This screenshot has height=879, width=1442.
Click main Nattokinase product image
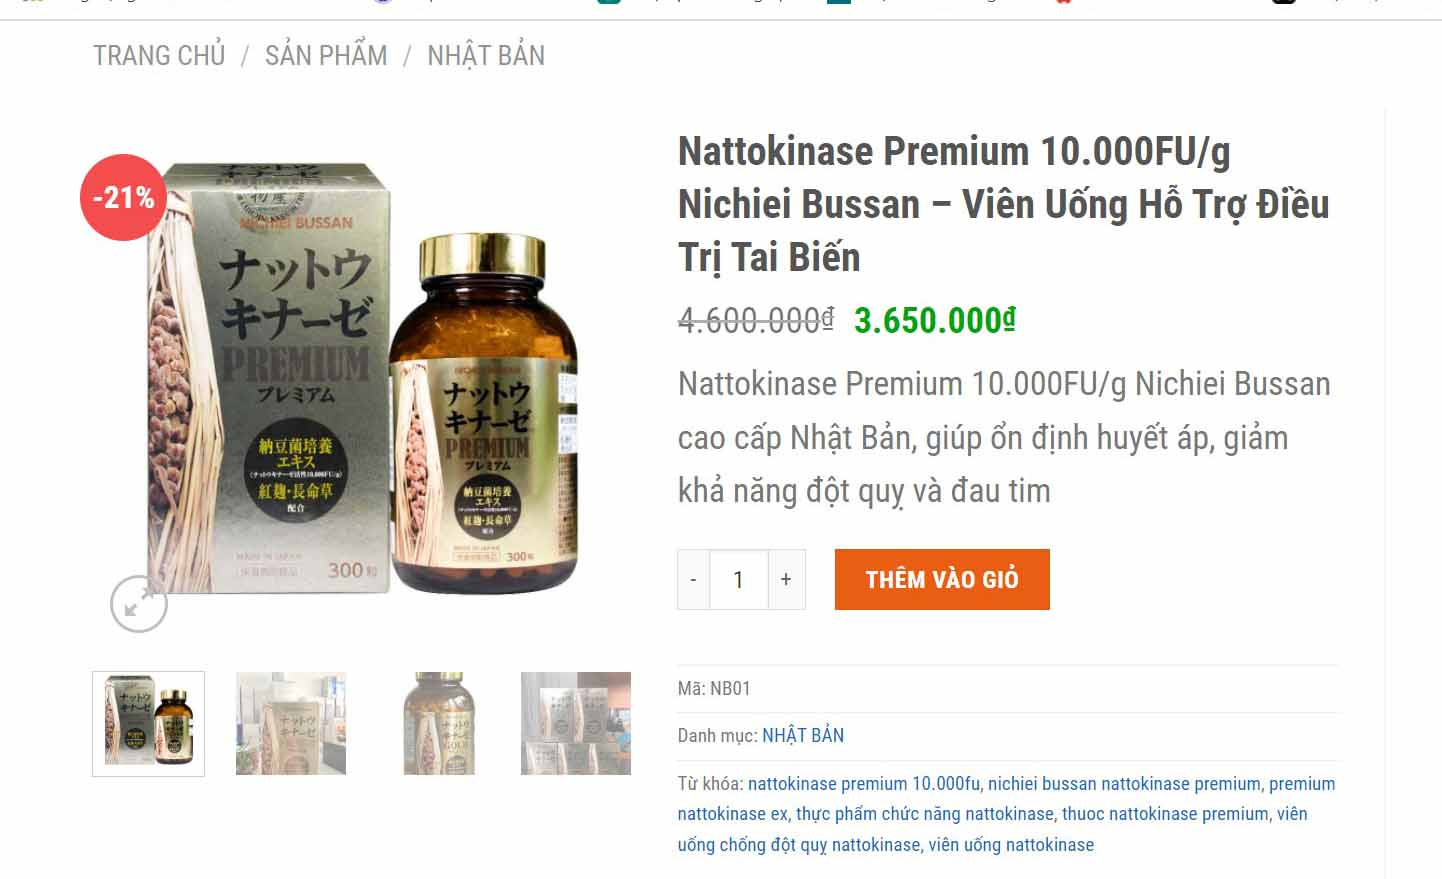362,378
